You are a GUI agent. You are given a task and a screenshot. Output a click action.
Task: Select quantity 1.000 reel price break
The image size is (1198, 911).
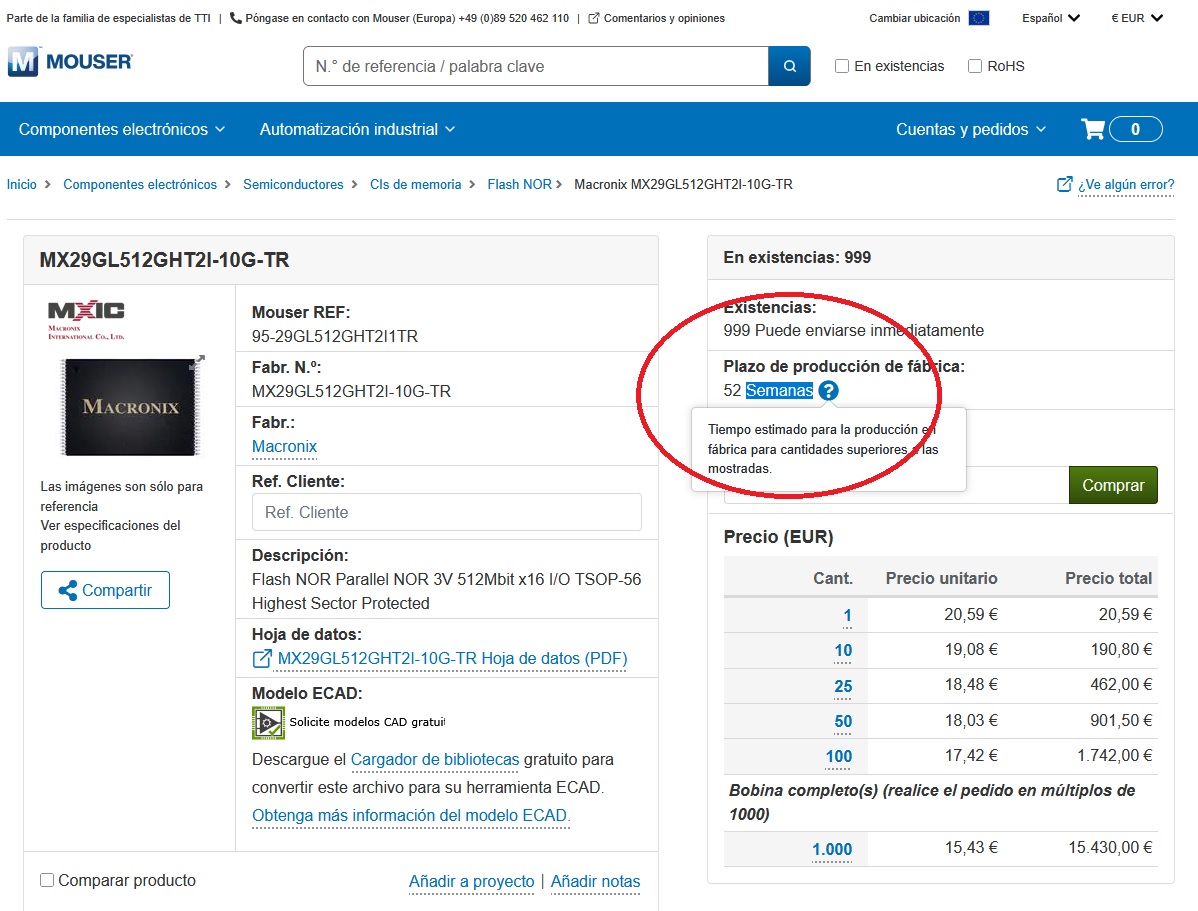[832, 849]
